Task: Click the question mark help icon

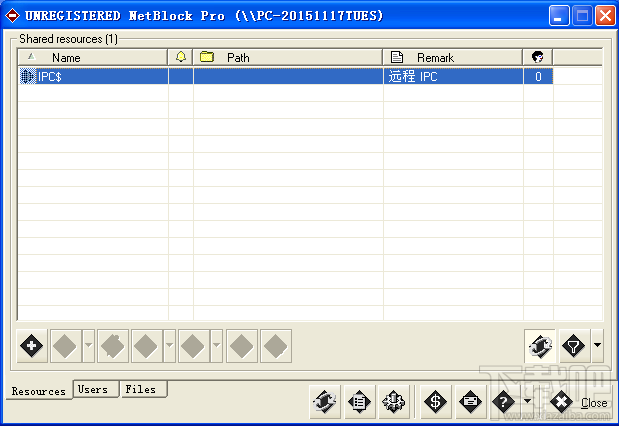Action: point(503,402)
